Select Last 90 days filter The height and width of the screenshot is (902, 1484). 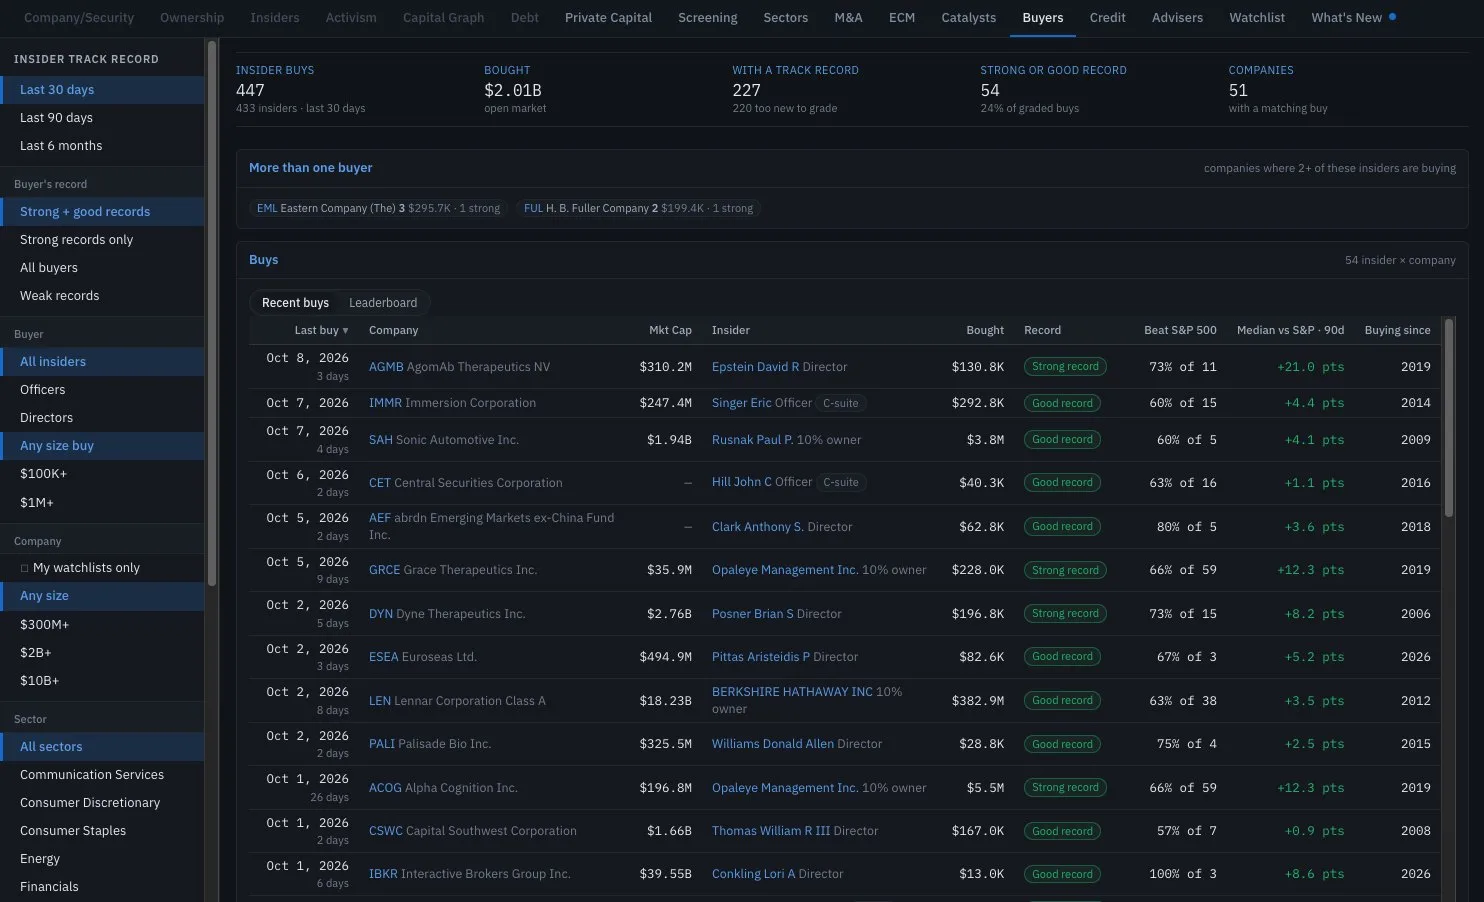tap(102, 118)
